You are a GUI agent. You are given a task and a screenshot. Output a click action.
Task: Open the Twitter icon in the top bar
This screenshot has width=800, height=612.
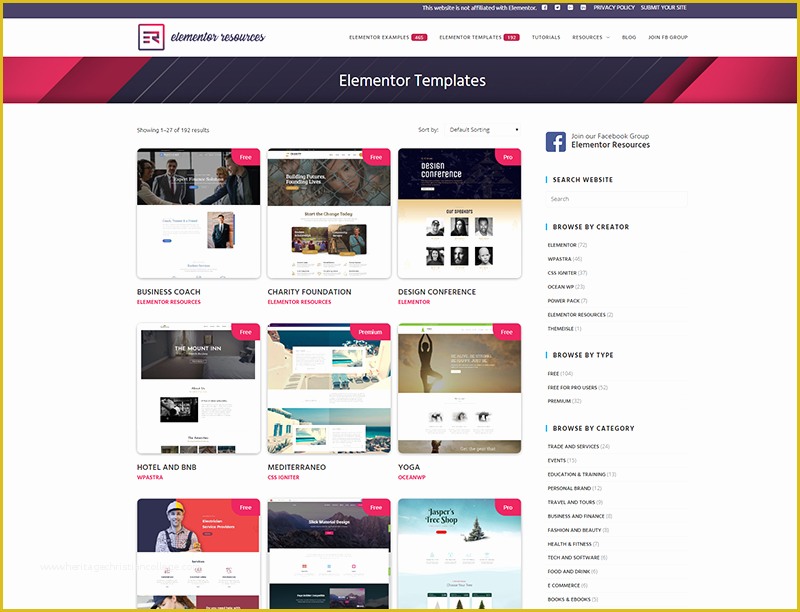tap(557, 8)
